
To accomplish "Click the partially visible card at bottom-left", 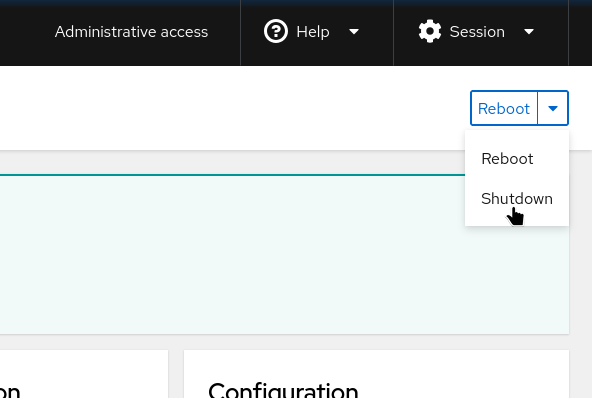I will pos(83,374).
